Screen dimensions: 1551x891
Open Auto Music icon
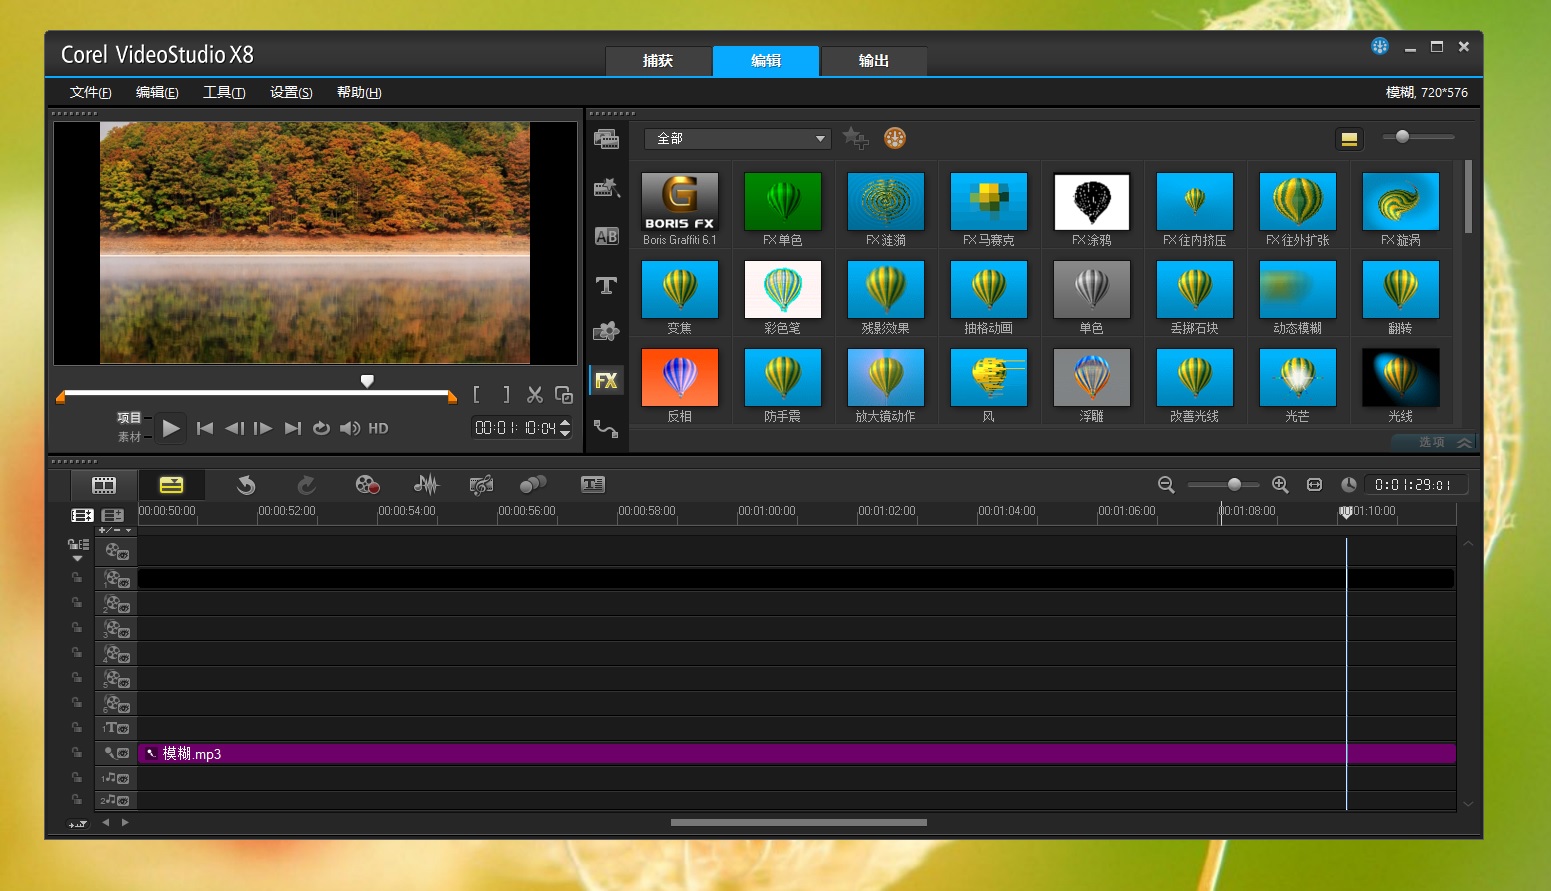tap(481, 485)
